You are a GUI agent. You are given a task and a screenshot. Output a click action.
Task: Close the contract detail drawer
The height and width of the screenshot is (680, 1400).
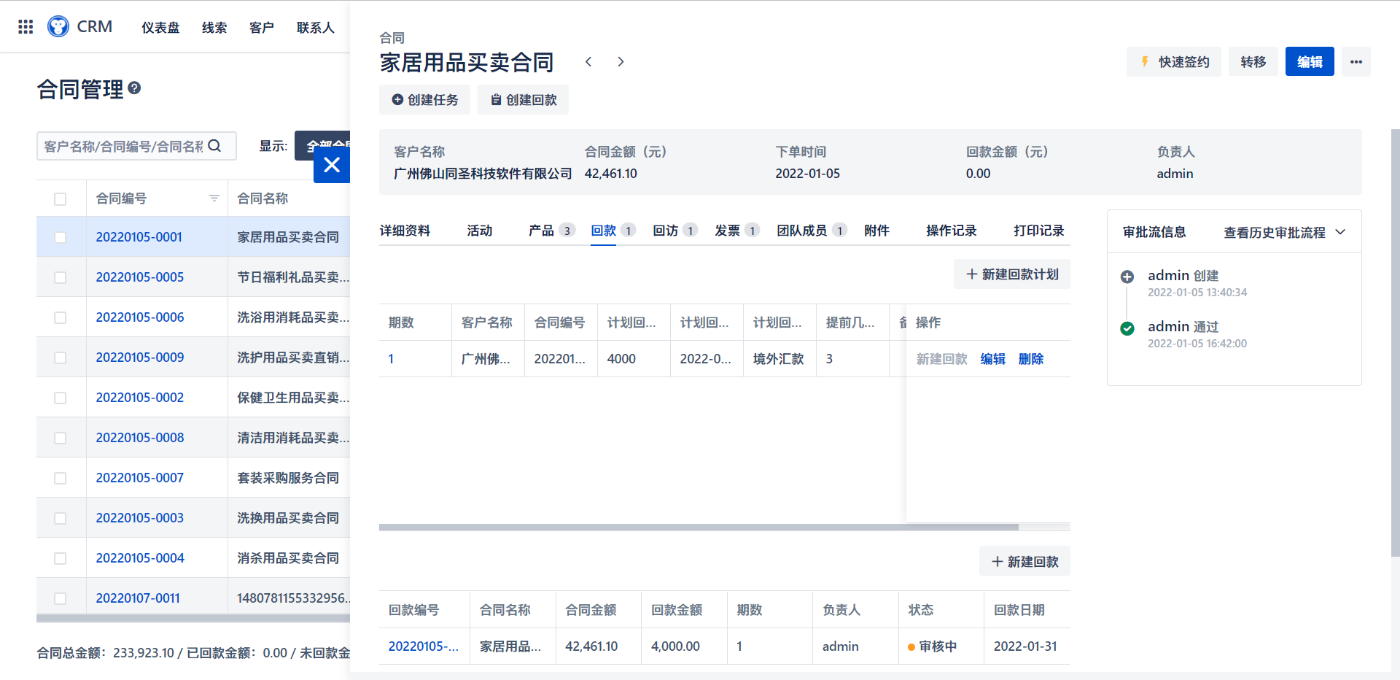pos(332,165)
